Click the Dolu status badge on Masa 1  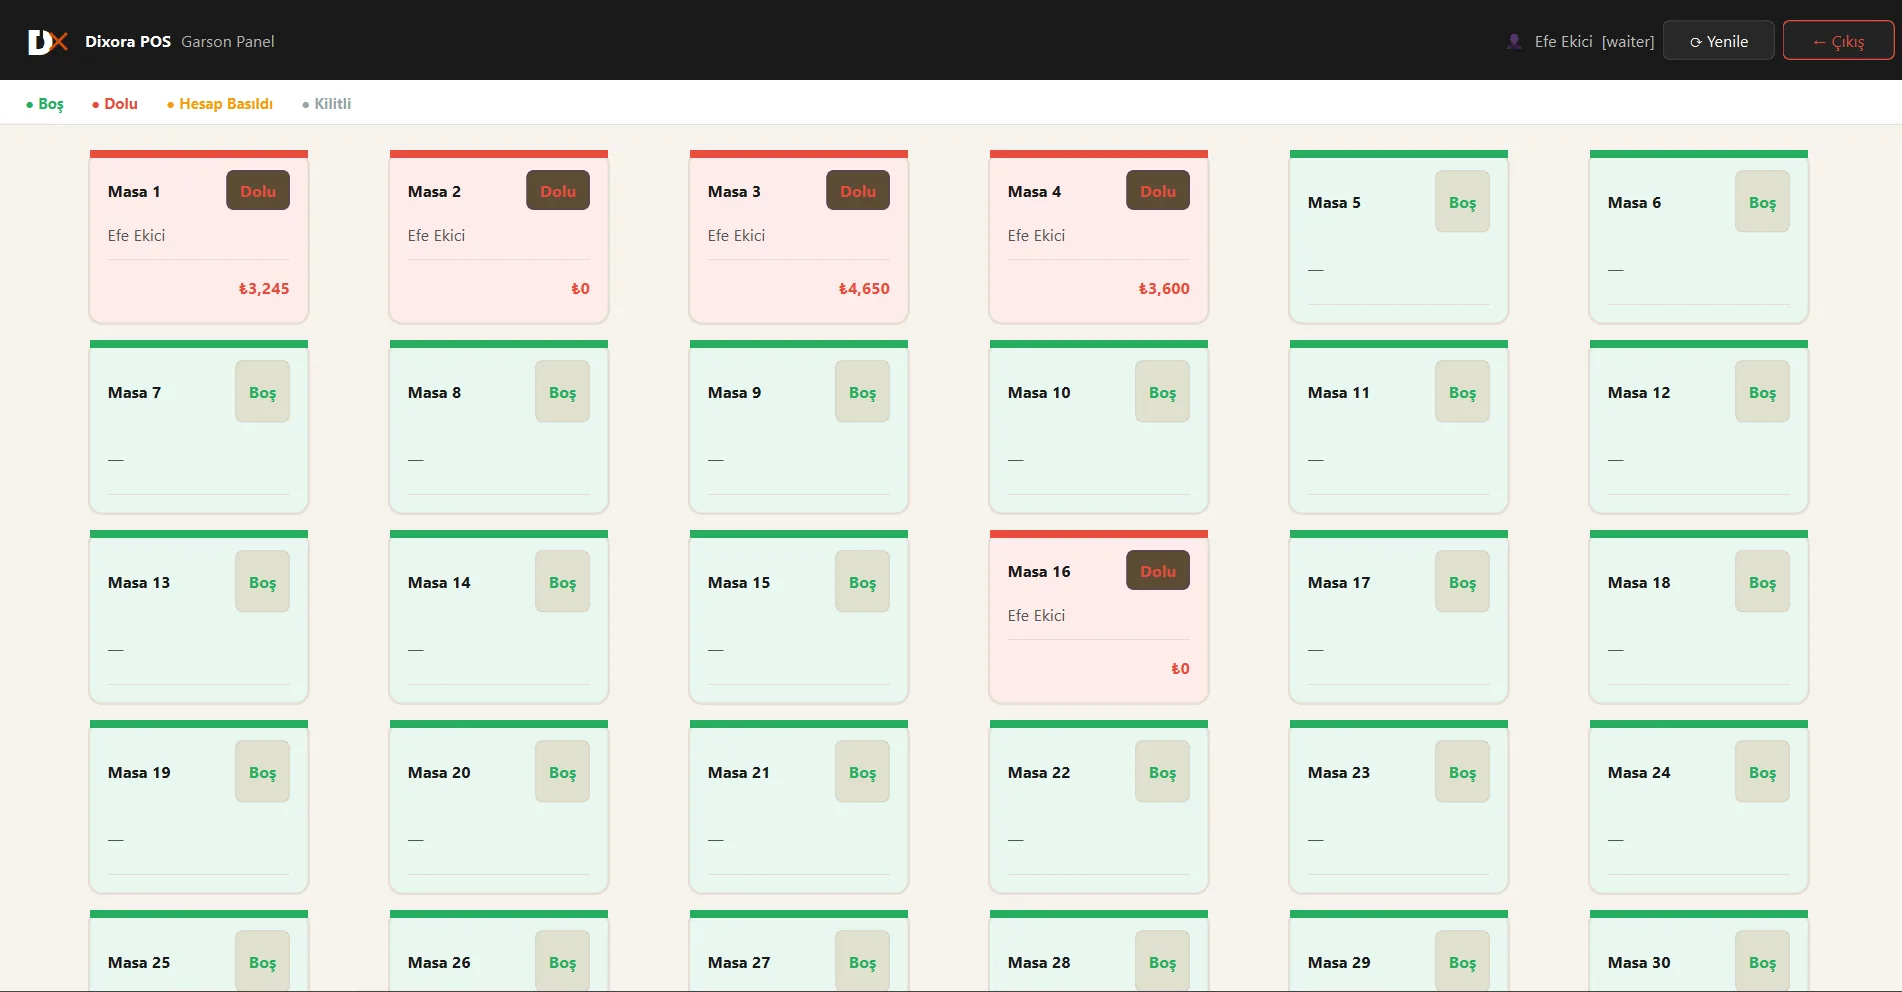(x=258, y=191)
